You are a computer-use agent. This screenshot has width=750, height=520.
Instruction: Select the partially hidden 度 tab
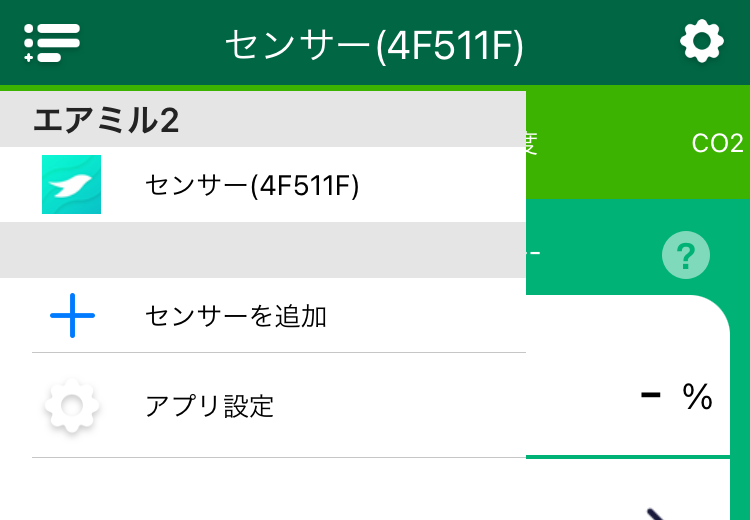pyautogui.click(x=533, y=143)
